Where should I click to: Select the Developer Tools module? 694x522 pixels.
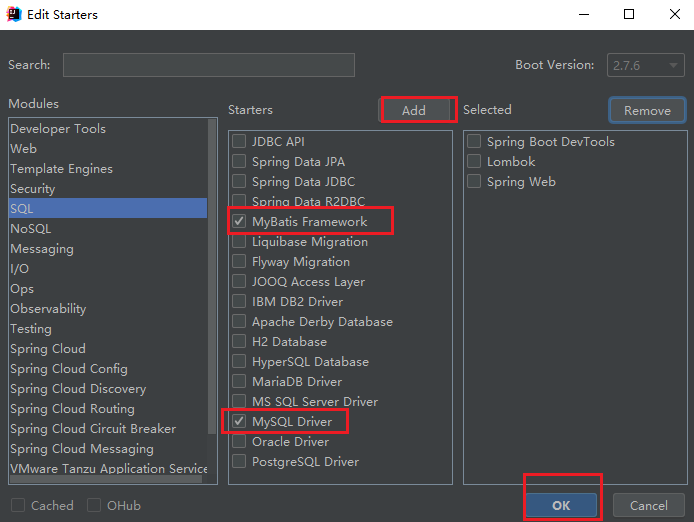pyautogui.click(x=58, y=129)
